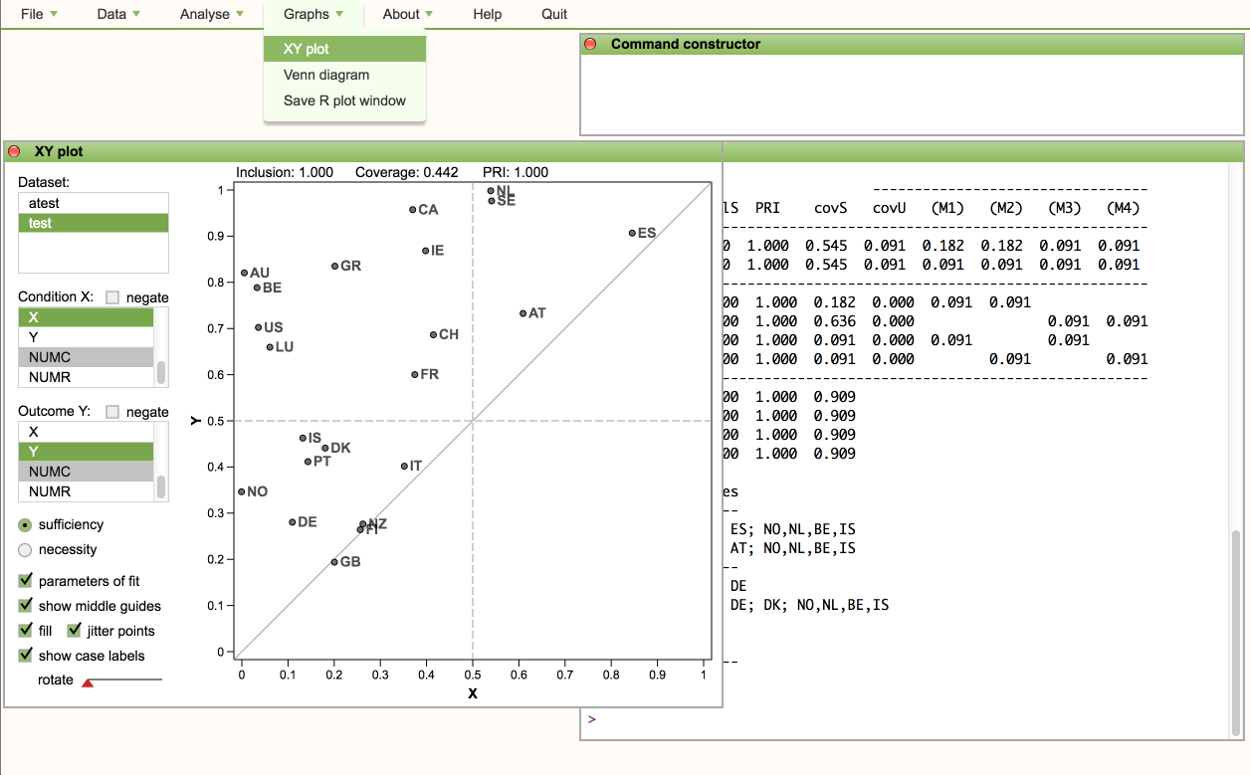Click the Help menu button
This screenshot has height=775, width=1250.
[487, 14]
